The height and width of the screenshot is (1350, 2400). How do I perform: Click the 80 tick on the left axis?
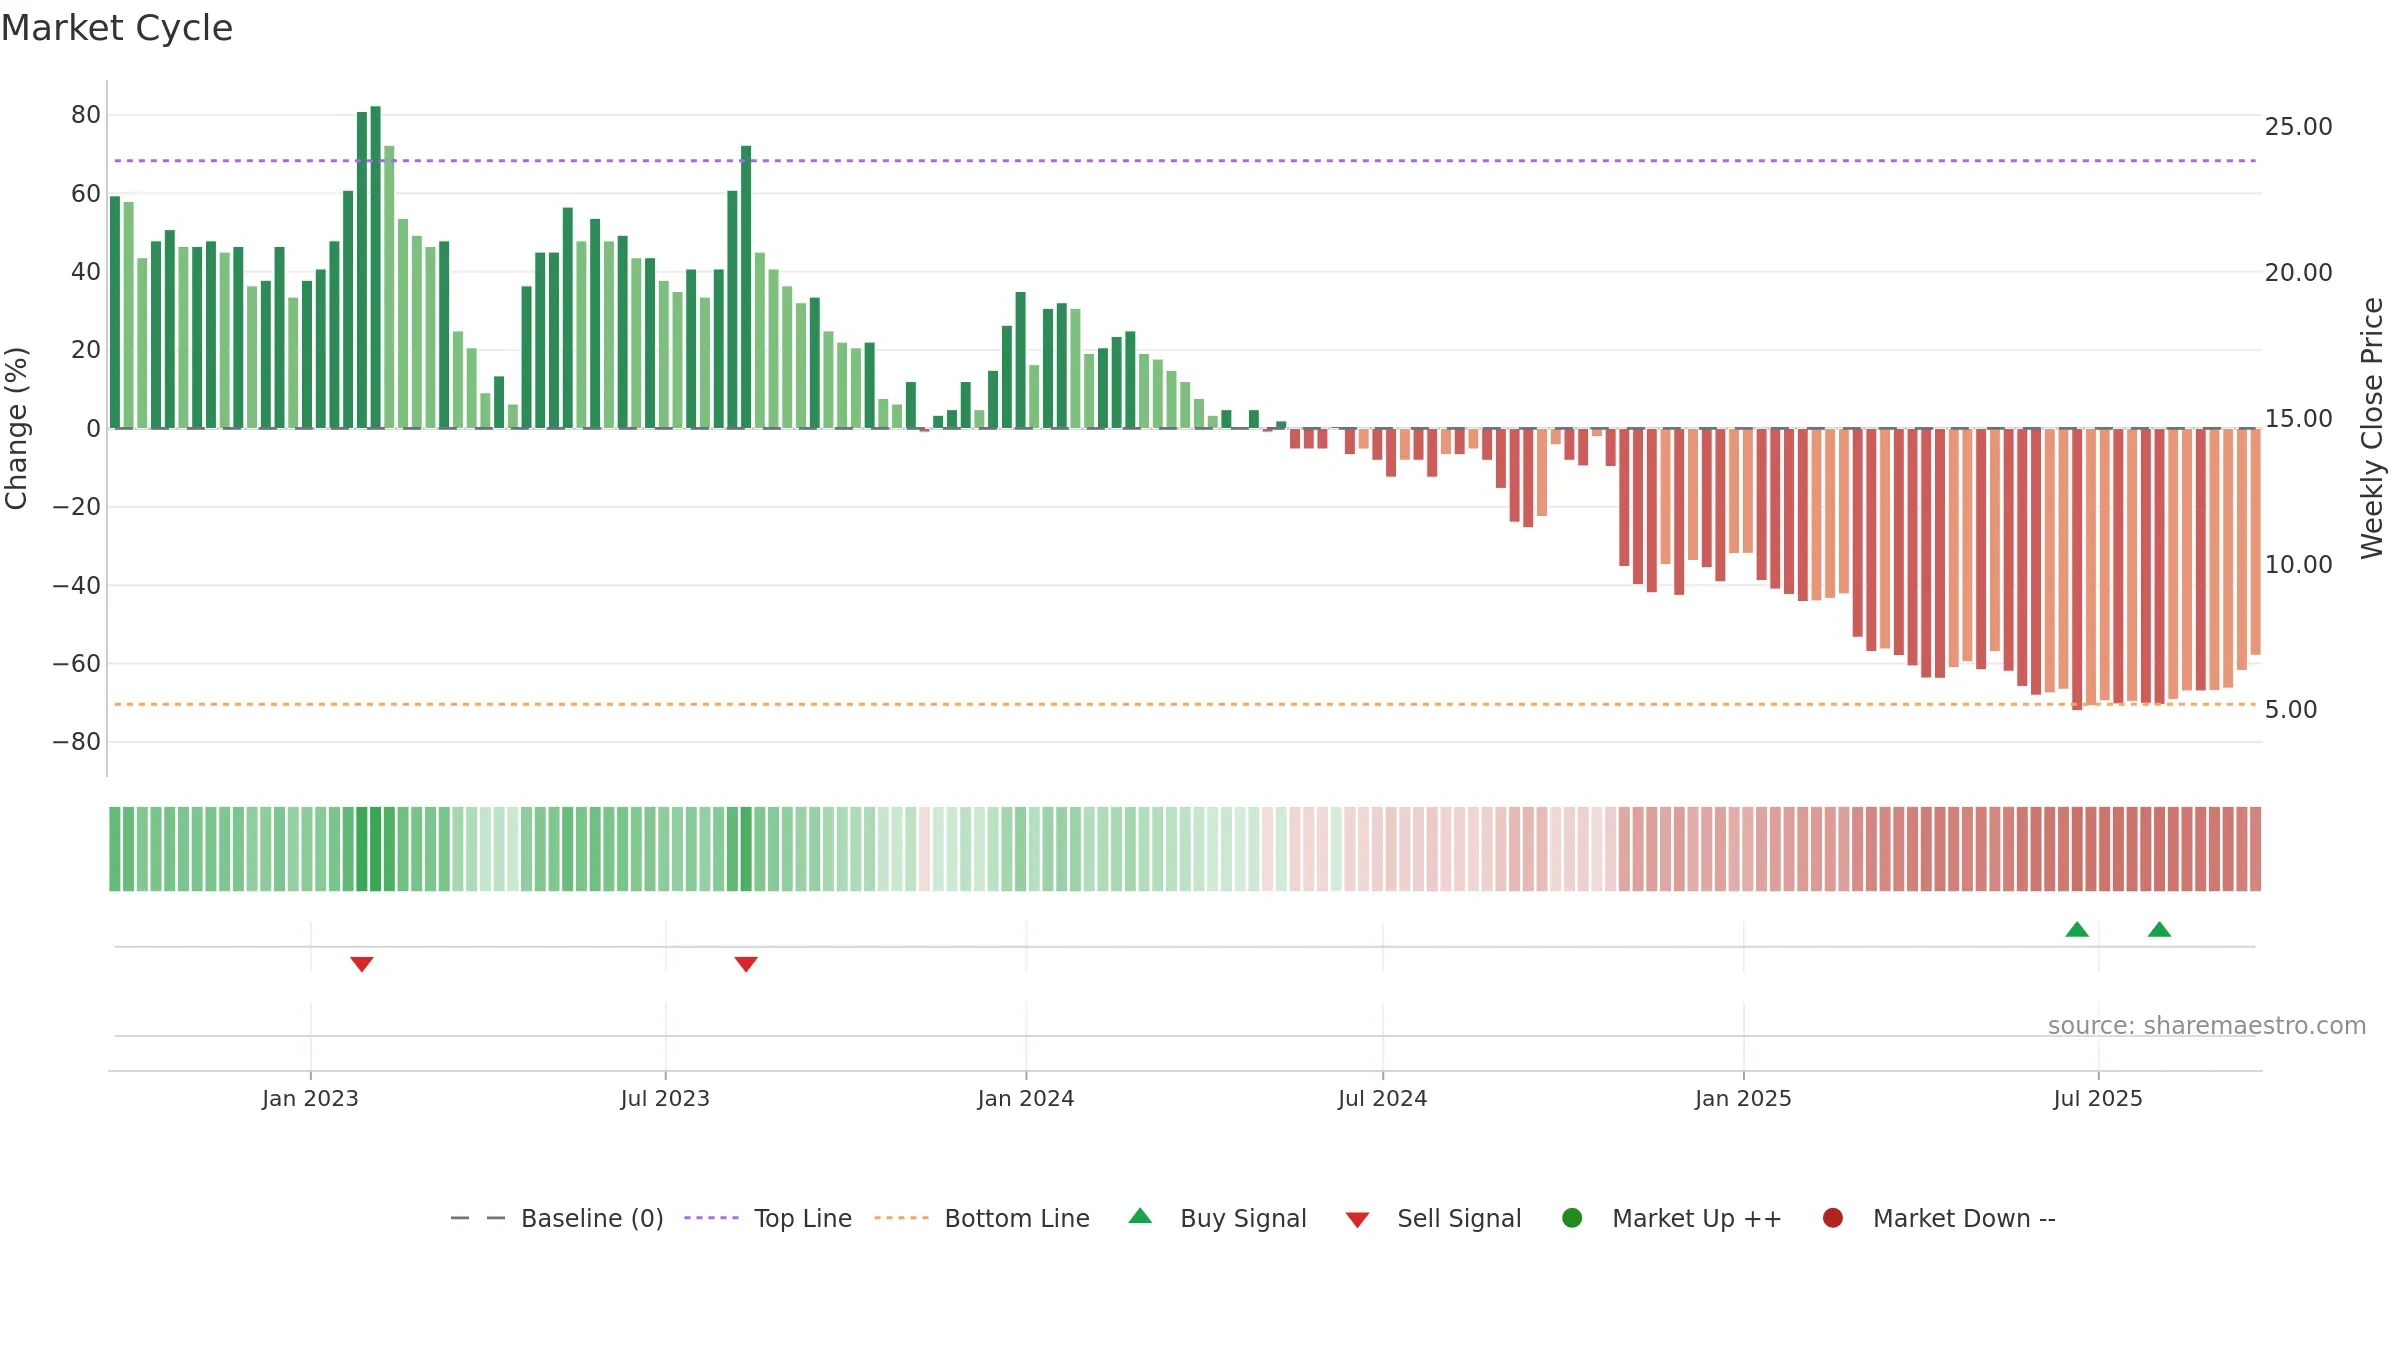[x=86, y=115]
